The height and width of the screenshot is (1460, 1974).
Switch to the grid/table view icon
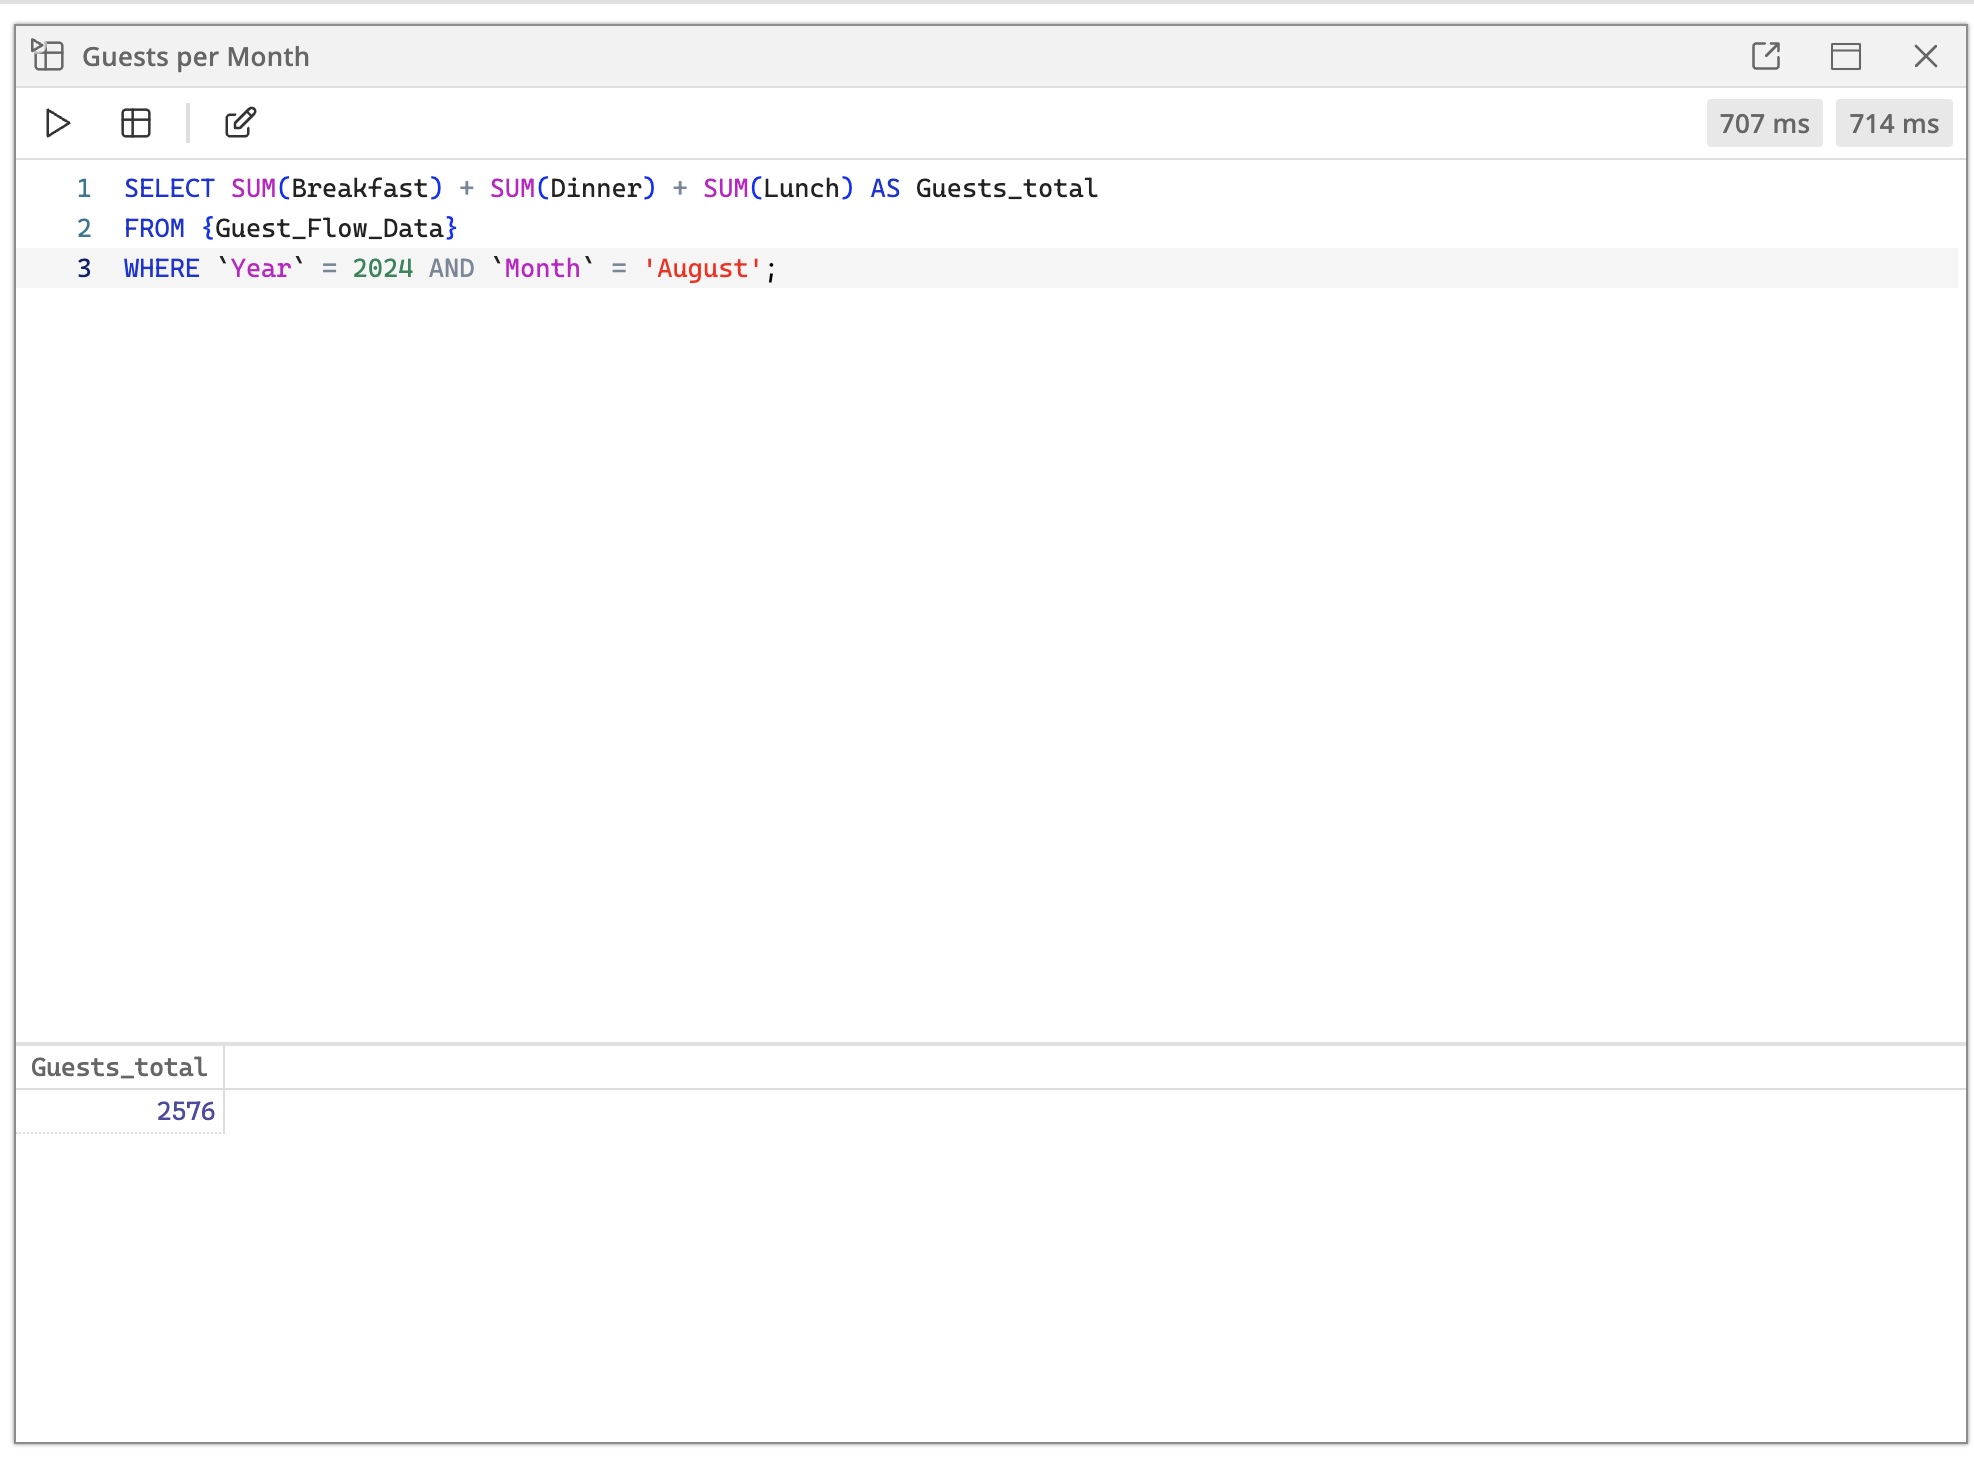(x=135, y=123)
